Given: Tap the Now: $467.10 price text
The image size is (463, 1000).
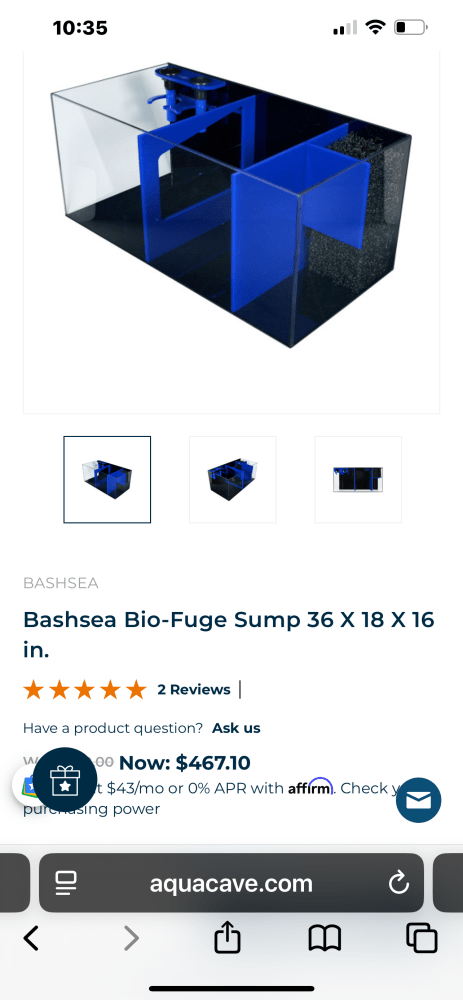Looking at the screenshot, I should (x=185, y=762).
